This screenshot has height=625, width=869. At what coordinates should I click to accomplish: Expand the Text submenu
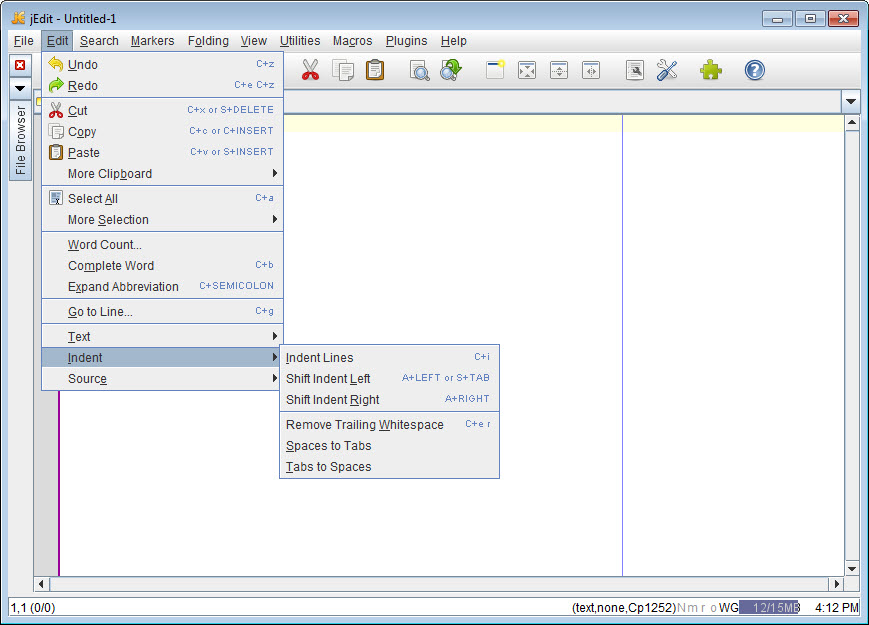point(162,337)
